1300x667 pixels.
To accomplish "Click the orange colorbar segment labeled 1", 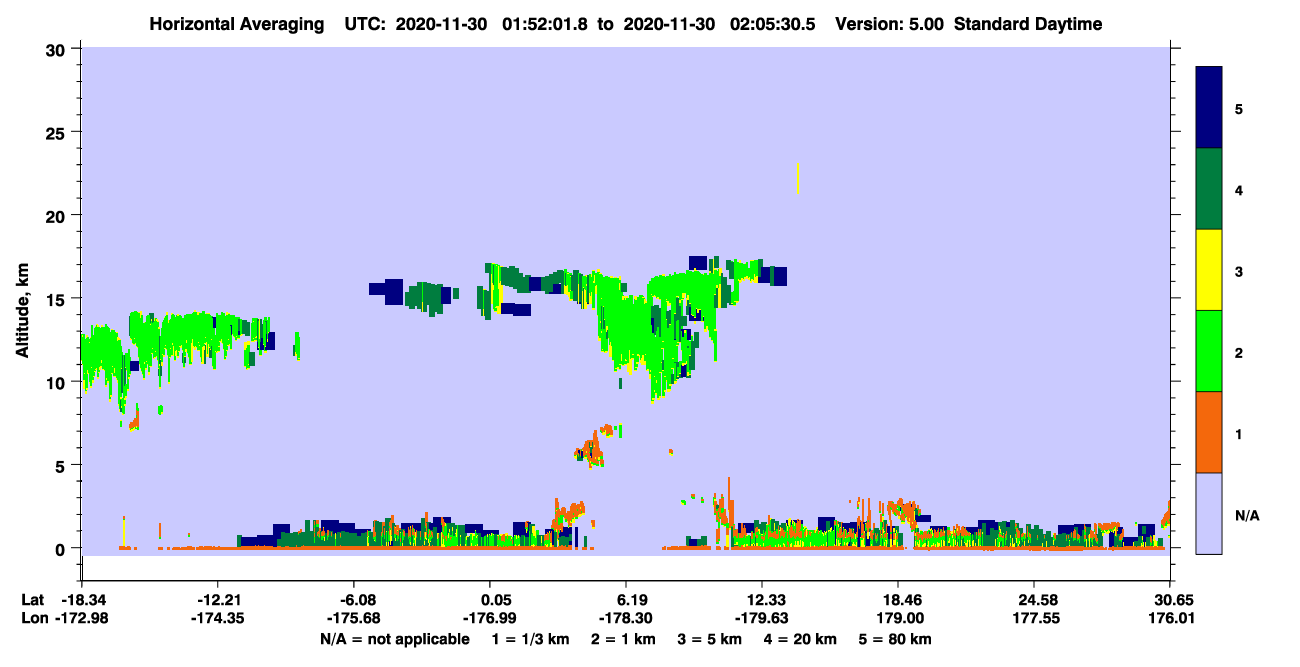I will coord(1209,432).
